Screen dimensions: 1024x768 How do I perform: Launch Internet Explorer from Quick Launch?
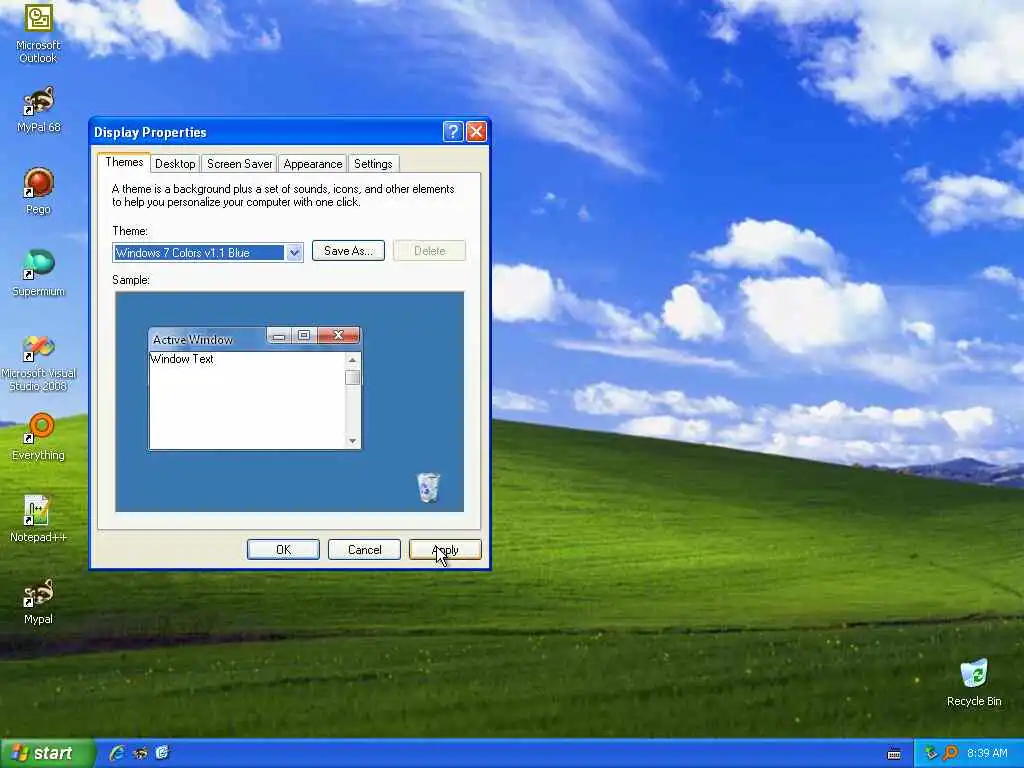(118, 753)
